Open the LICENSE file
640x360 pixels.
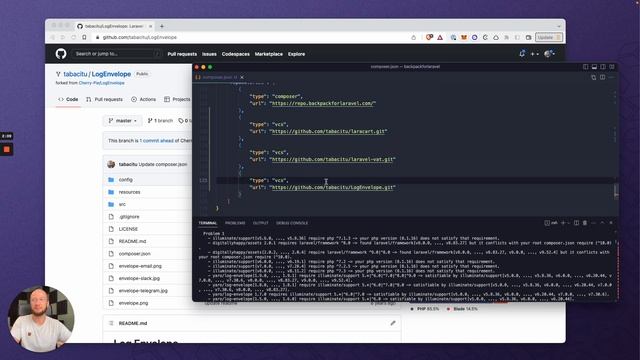[128, 229]
